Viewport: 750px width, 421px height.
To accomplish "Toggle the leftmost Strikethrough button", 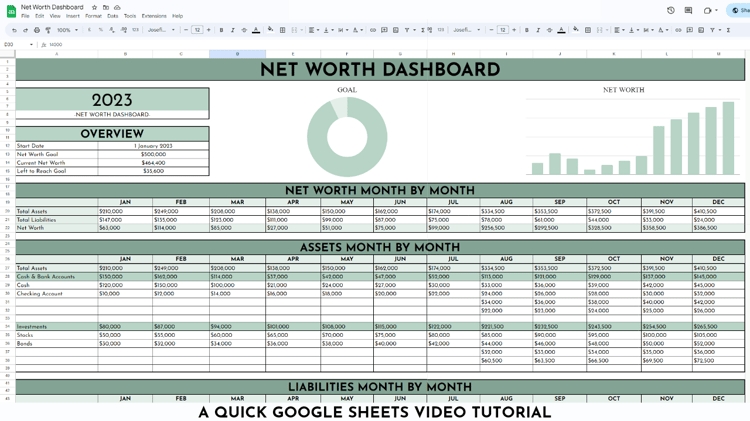I will pyautogui.click(x=244, y=30).
